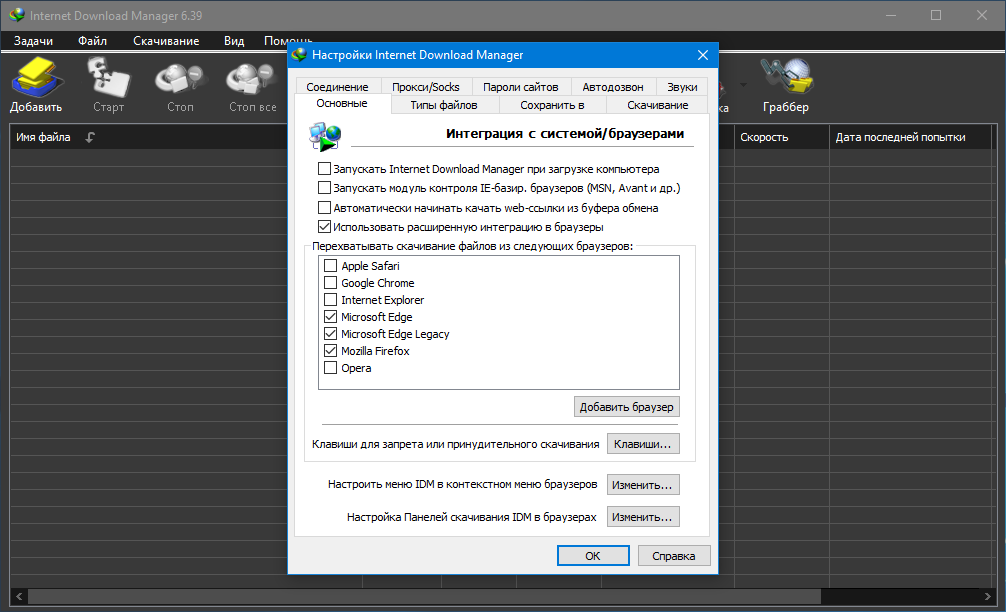Viewport: 1006px width, 612px height.
Task: Click the horizontal scrollbar right arrow
Action: [987, 597]
